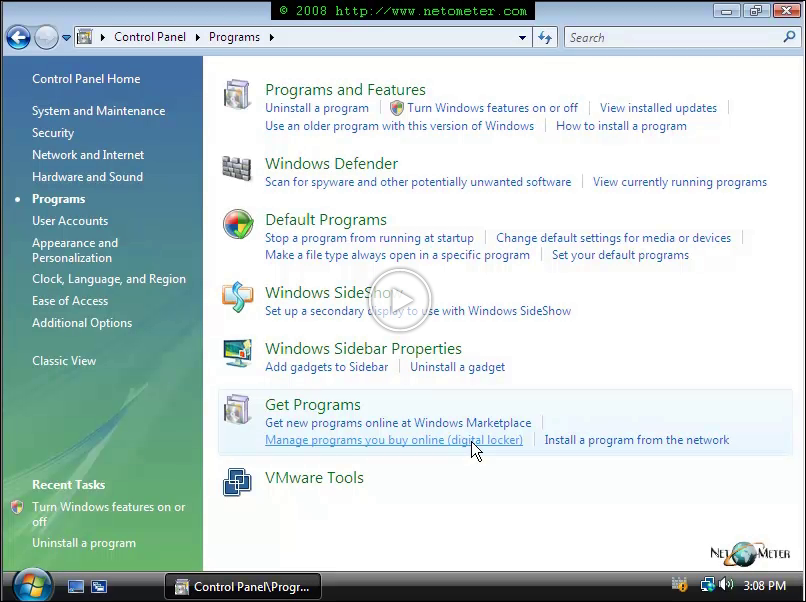Viewport: 806px width, 602px height.
Task: Click View currently running programs
Action: point(680,182)
